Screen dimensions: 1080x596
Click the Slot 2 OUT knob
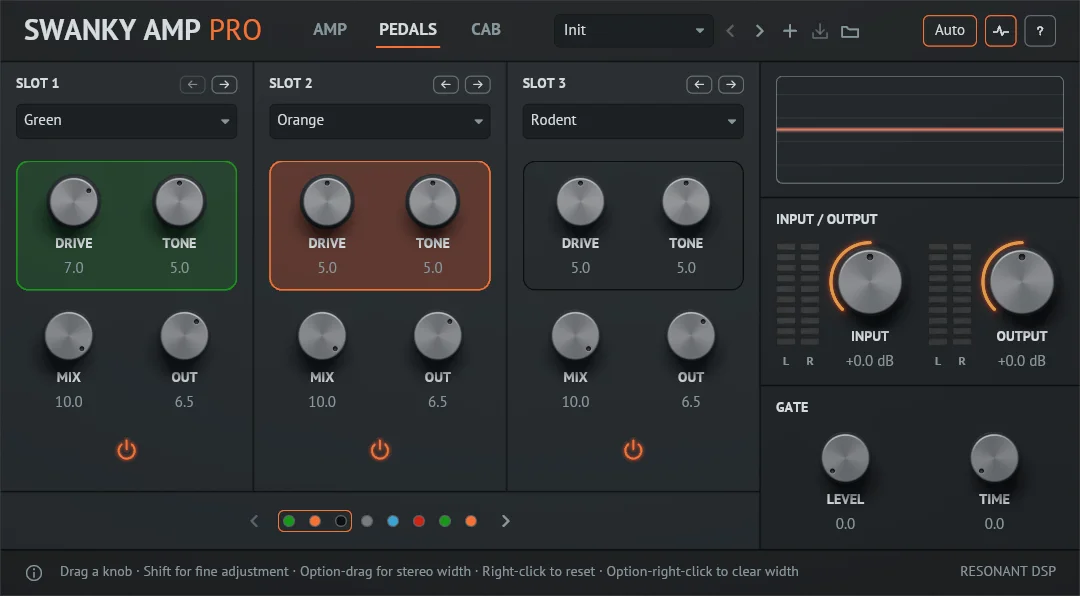coord(437,336)
